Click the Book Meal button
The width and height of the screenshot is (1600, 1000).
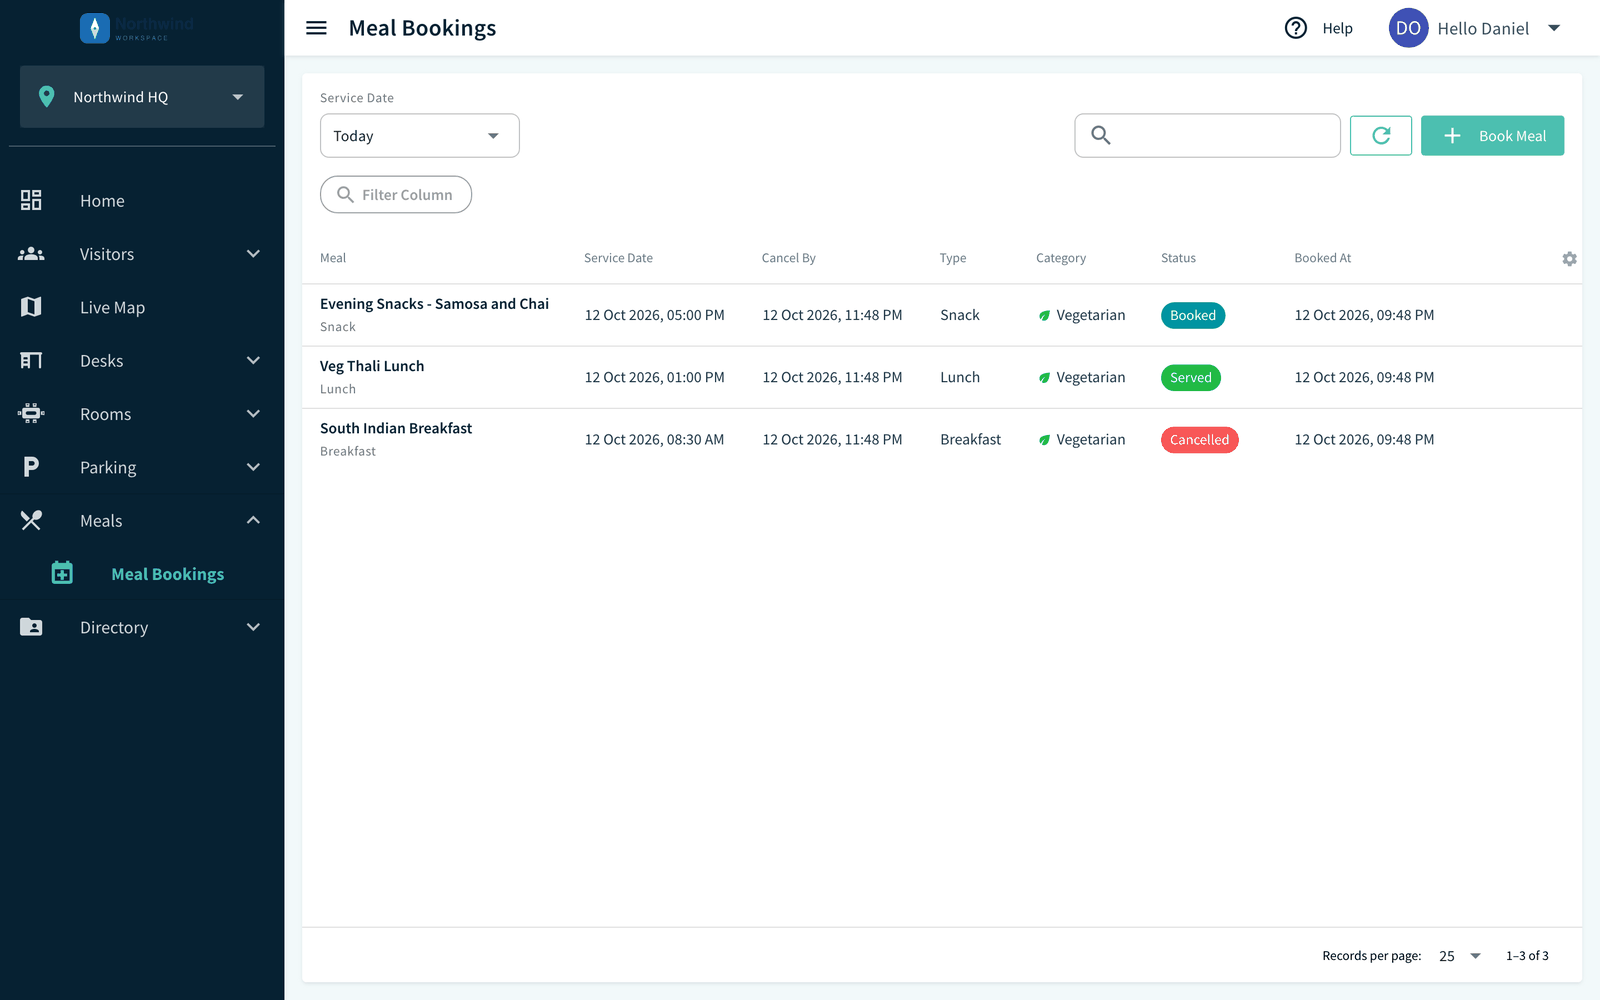click(x=1492, y=135)
